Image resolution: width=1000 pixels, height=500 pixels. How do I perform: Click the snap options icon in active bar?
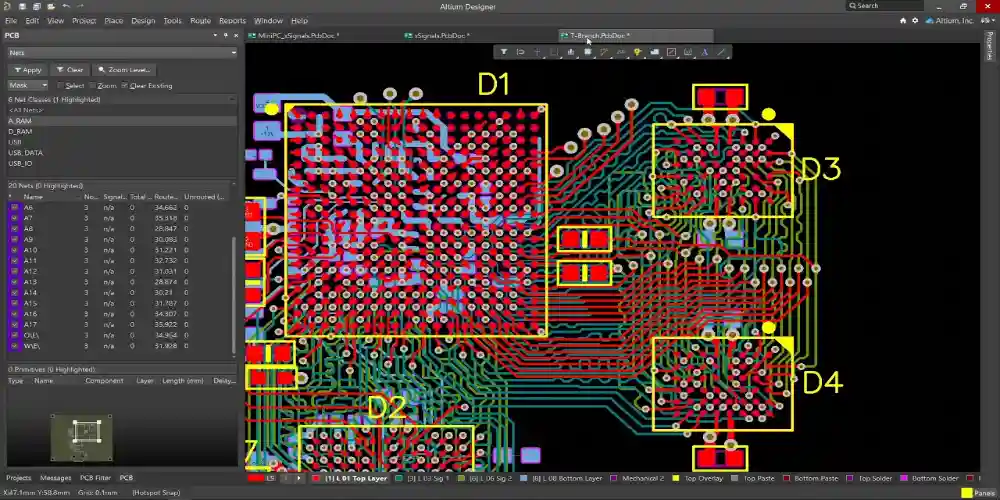(520, 52)
